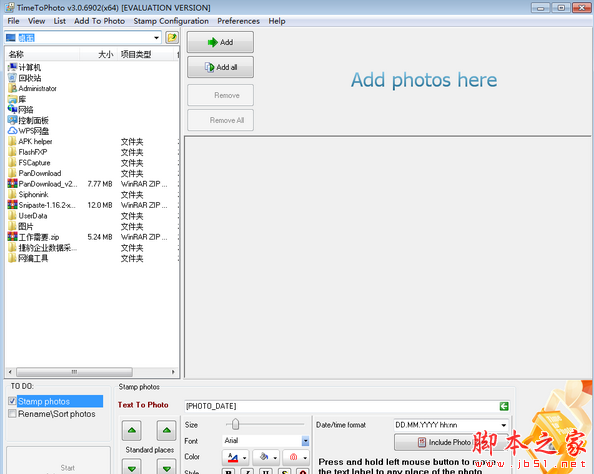594x474 pixels.
Task: Open the File menu
Action: [13, 21]
